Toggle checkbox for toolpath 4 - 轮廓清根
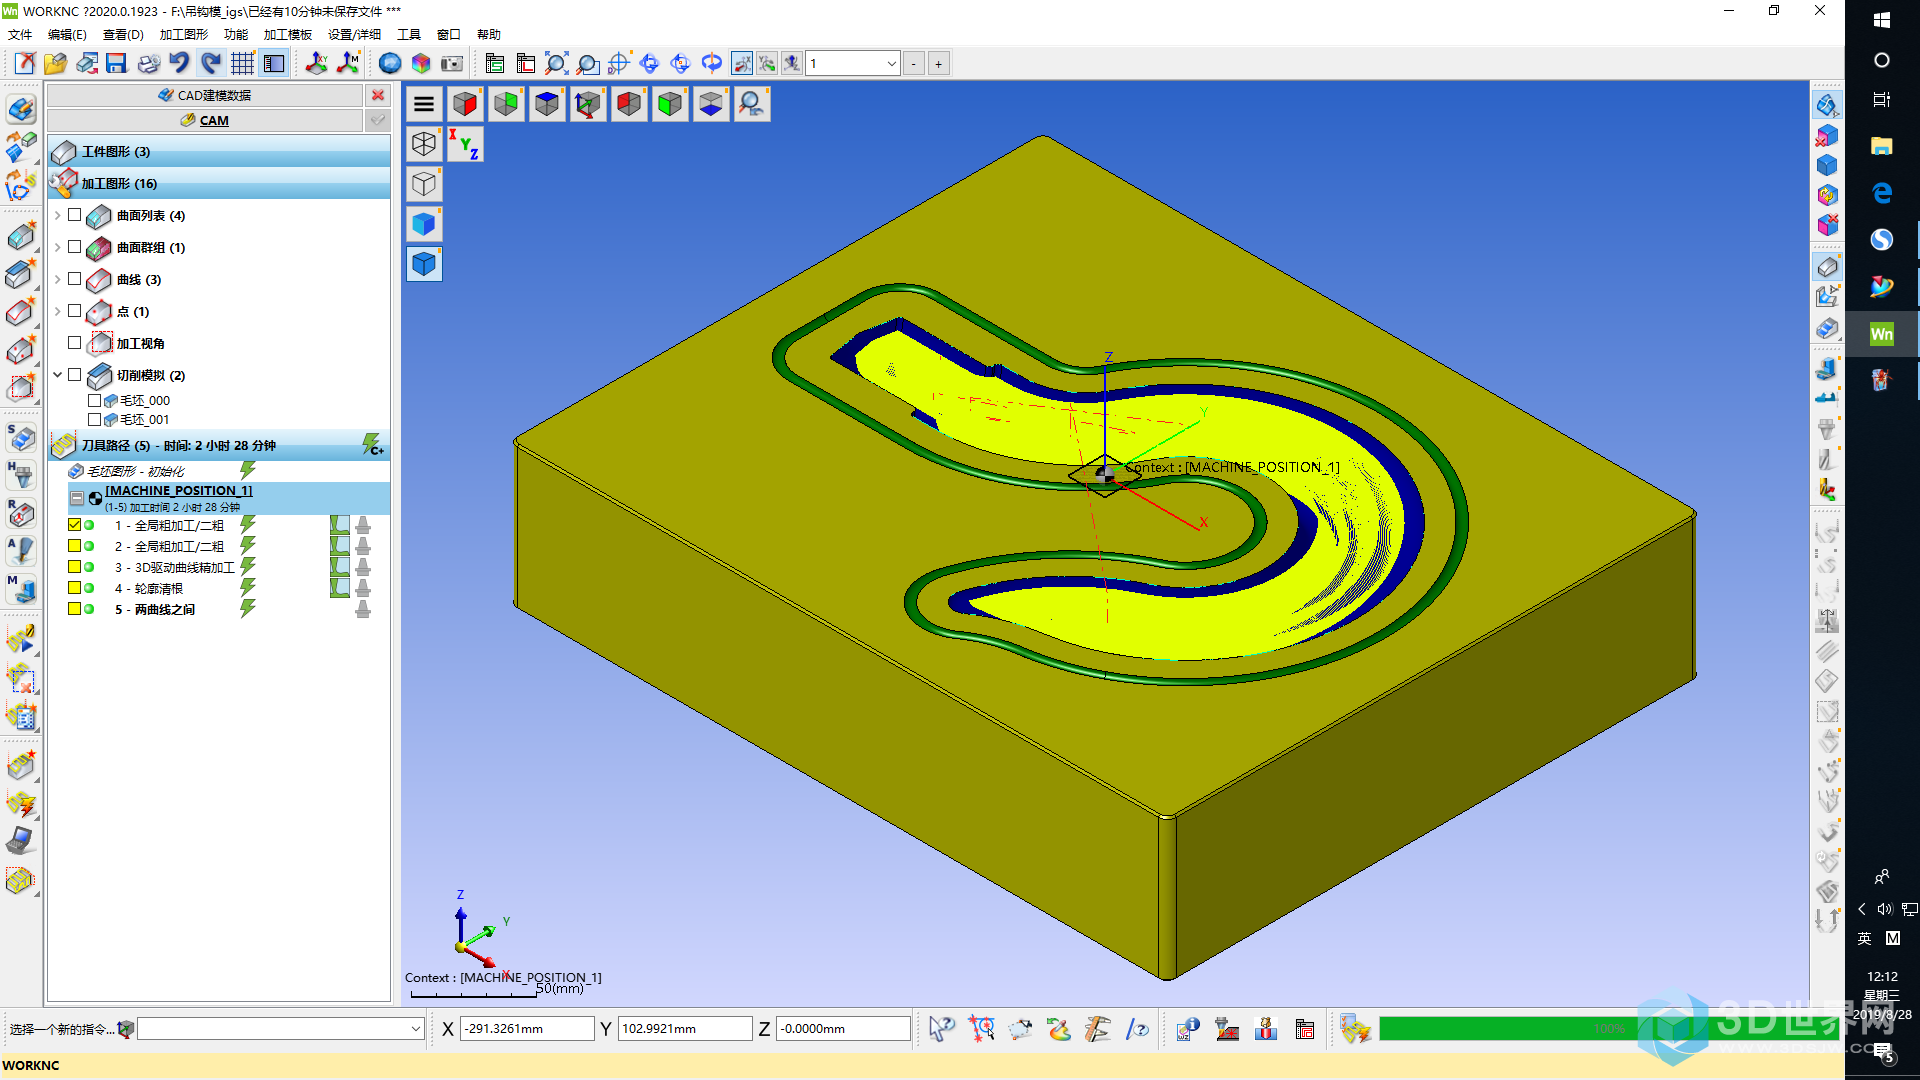This screenshot has height=1080, width=1920. coord(75,588)
